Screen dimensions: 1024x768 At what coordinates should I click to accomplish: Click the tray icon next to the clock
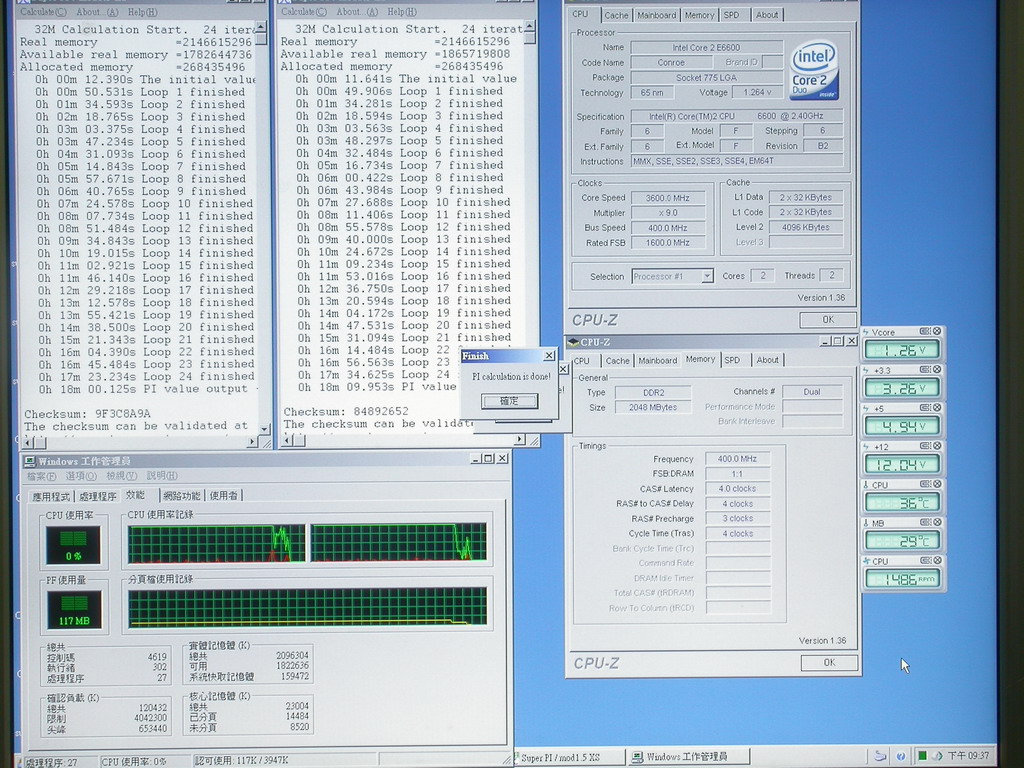click(937, 756)
